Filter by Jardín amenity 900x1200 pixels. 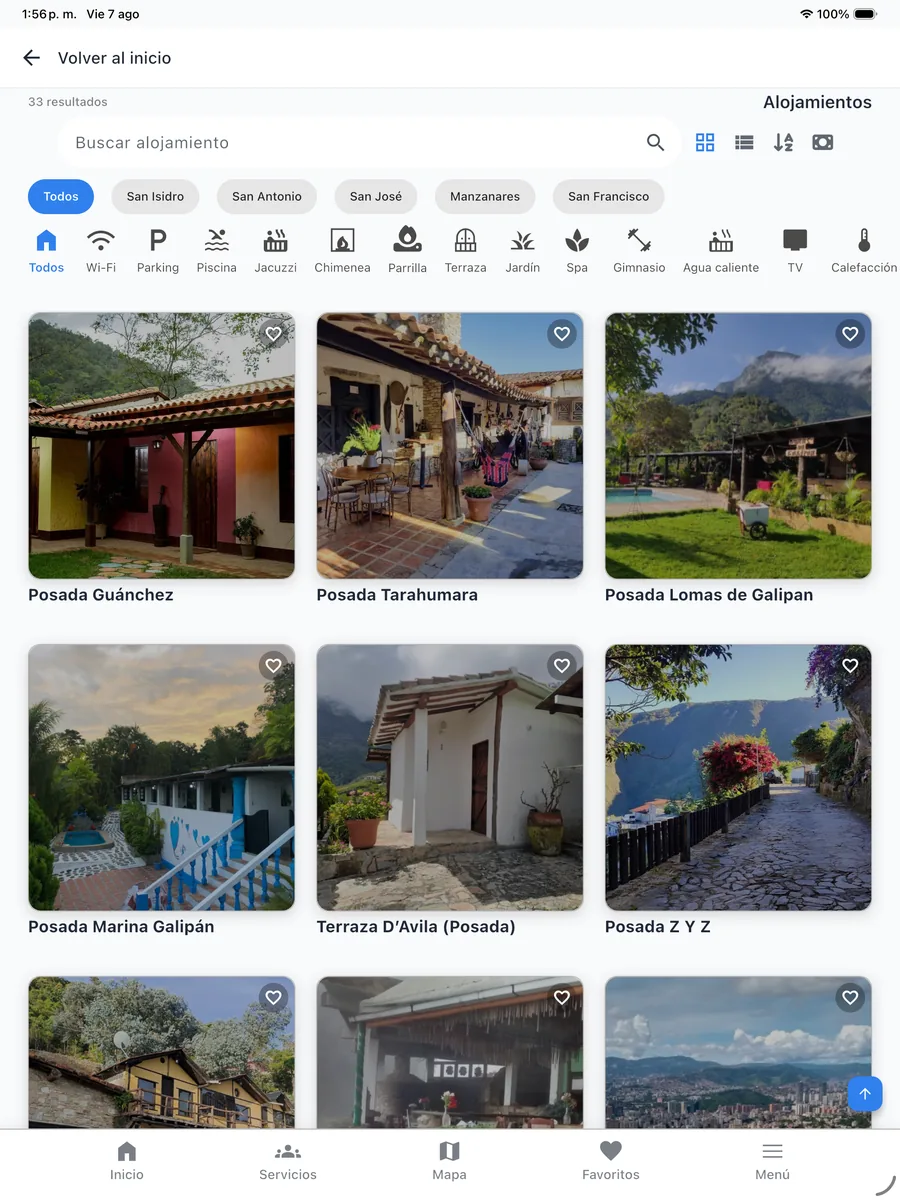523,250
